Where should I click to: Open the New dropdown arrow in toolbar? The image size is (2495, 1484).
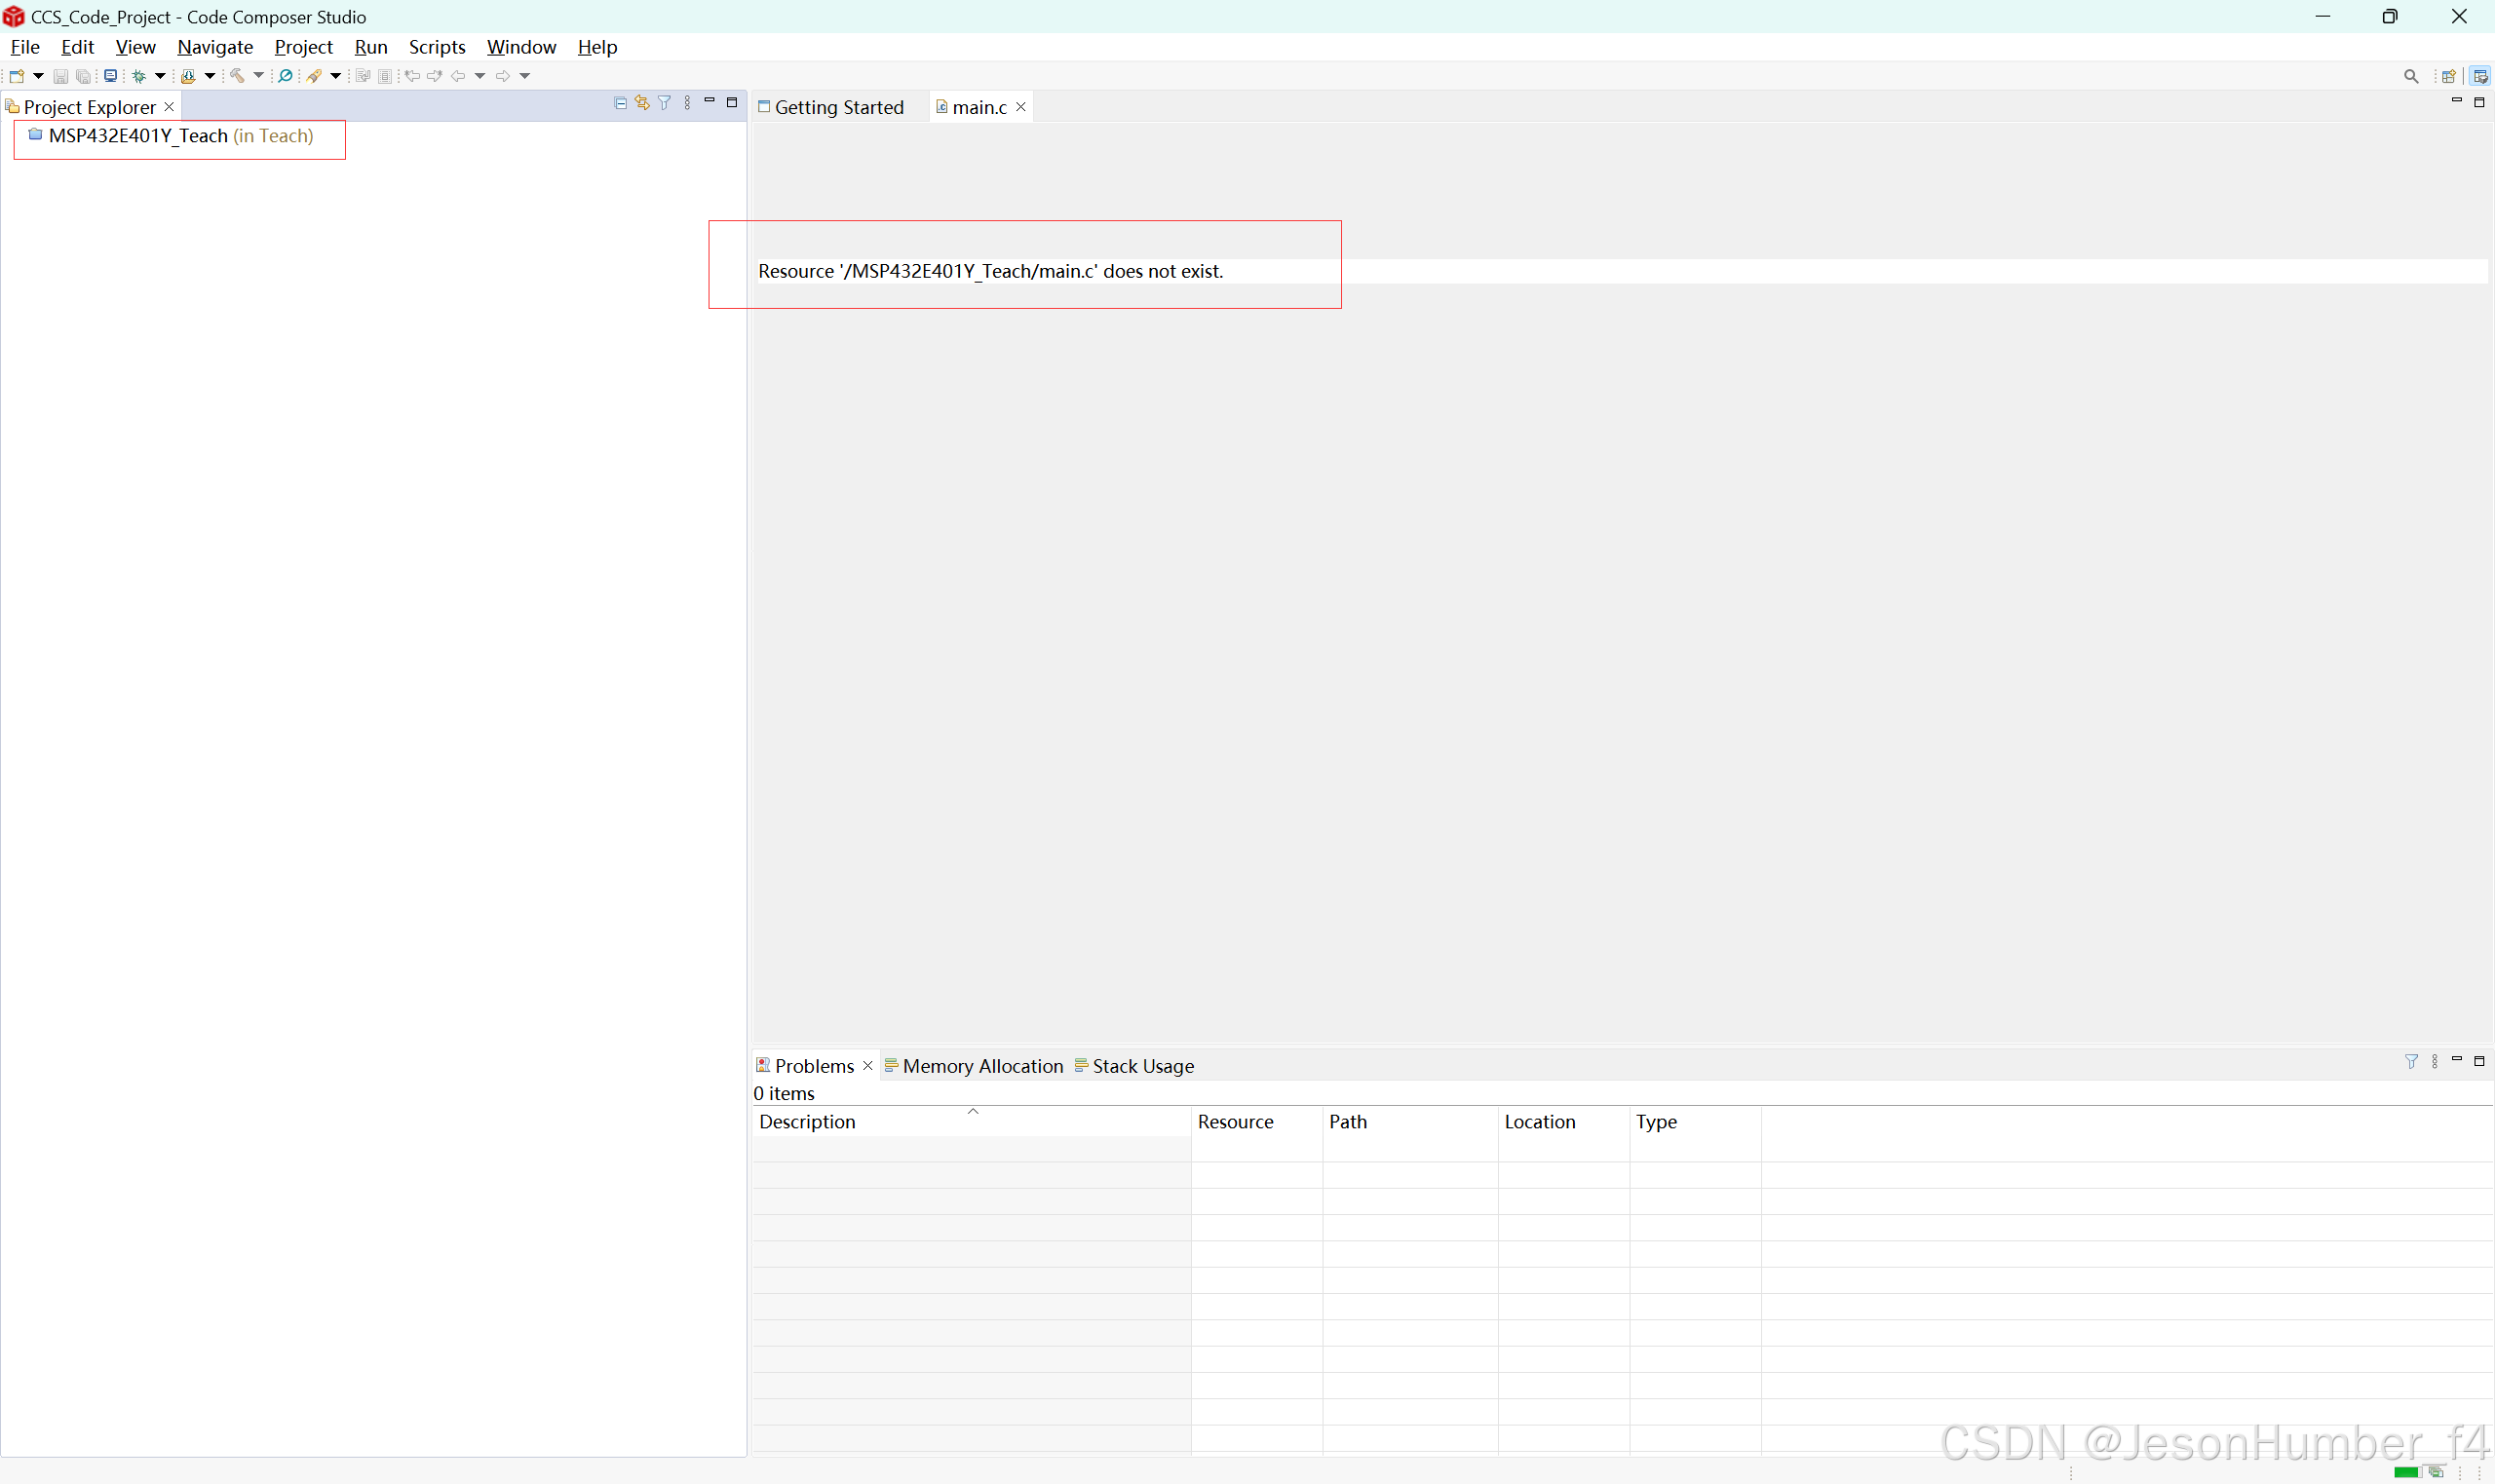[38, 76]
